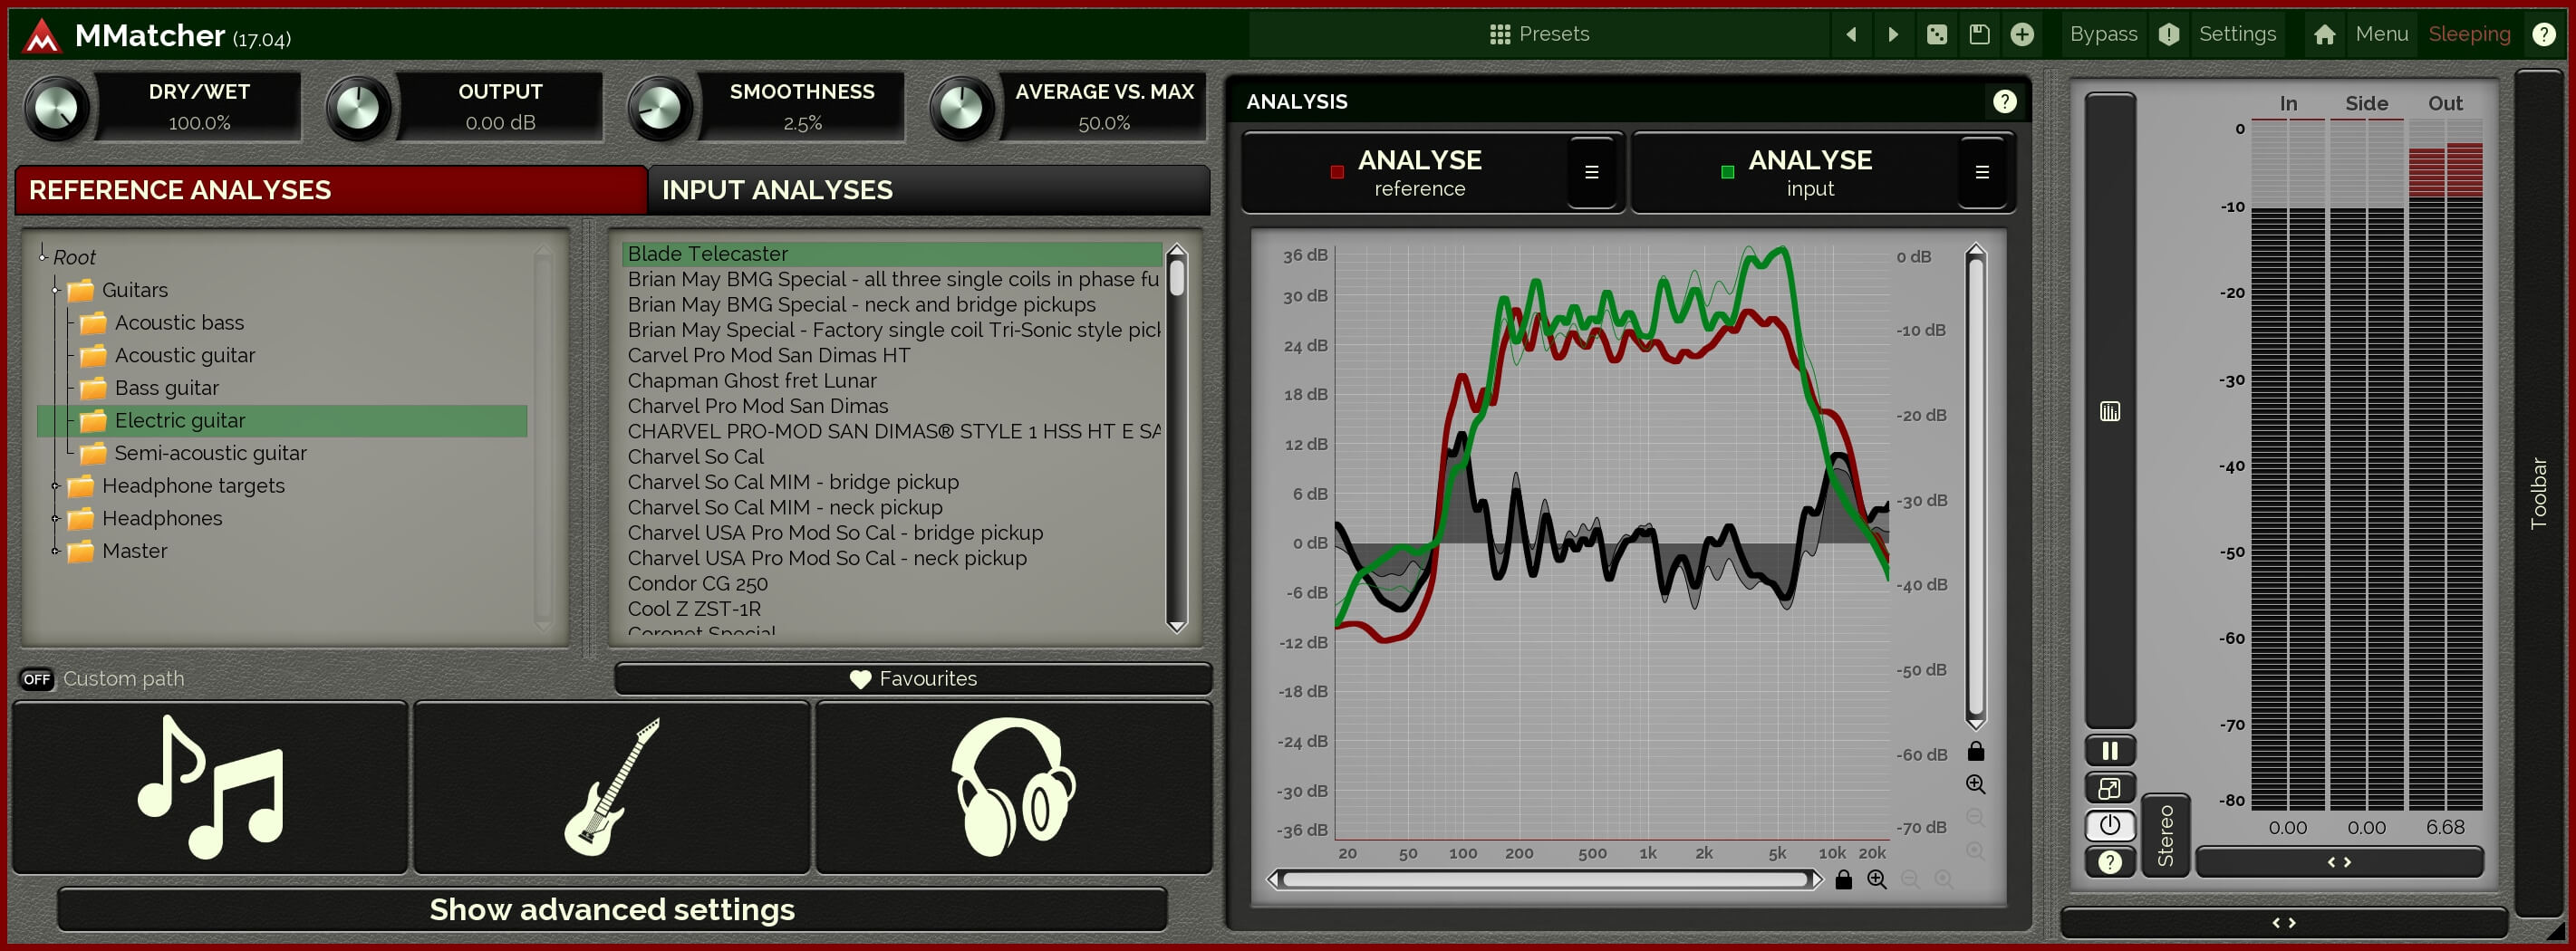The image size is (2576, 951).
Task: Click the Electric guitar folder icon
Action: coord(93,421)
